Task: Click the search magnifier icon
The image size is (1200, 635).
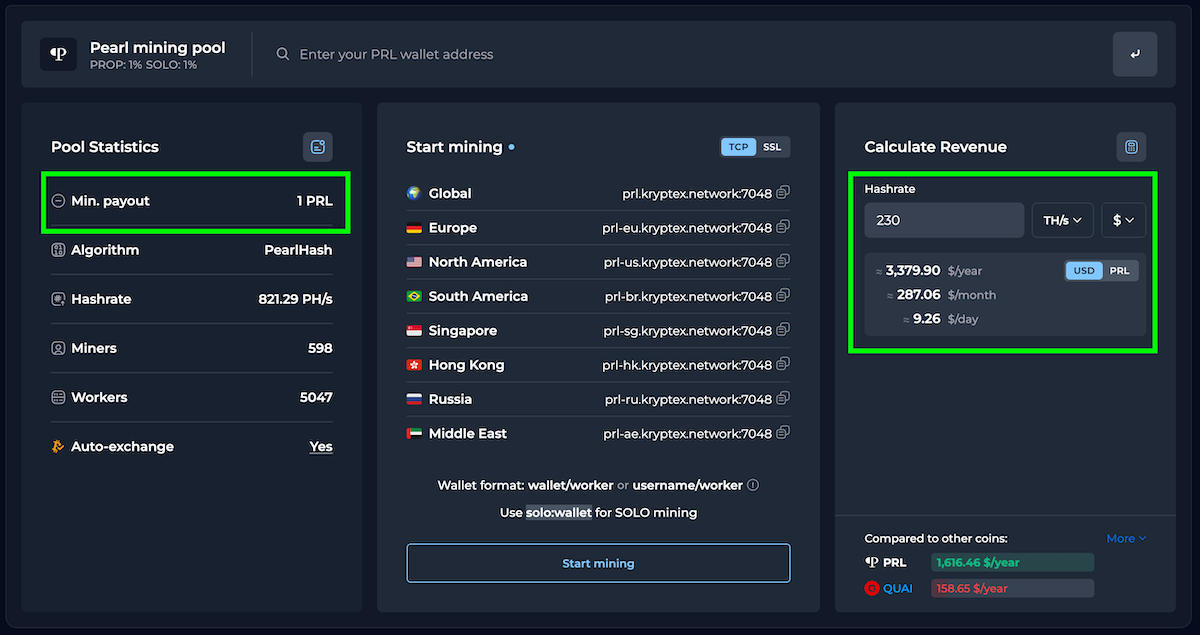Action: [x=283, y=54]
